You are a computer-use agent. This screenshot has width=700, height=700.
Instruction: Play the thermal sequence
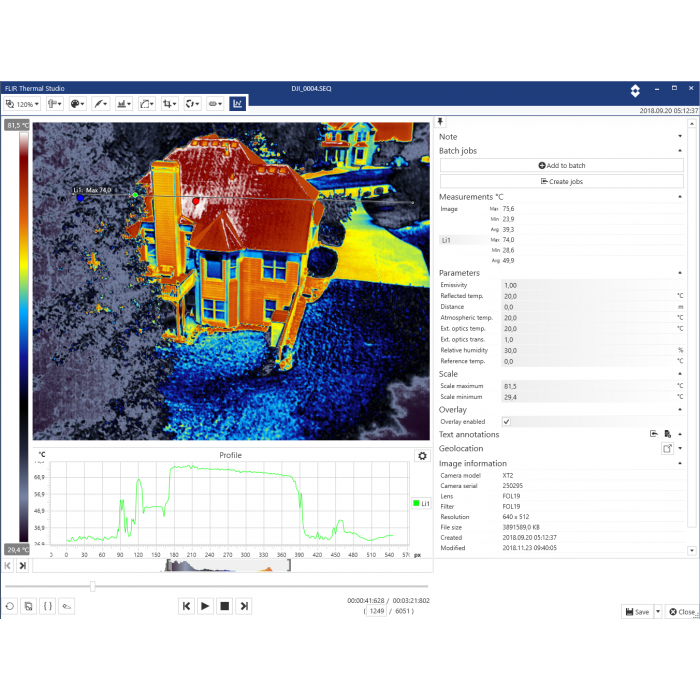[205, 606]
